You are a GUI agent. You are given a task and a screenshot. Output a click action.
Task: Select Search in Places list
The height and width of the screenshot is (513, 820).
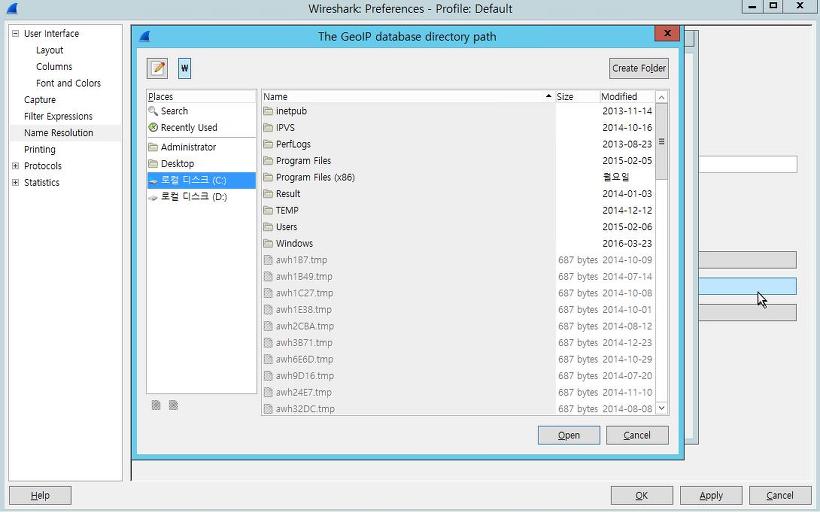click(201, 111)
